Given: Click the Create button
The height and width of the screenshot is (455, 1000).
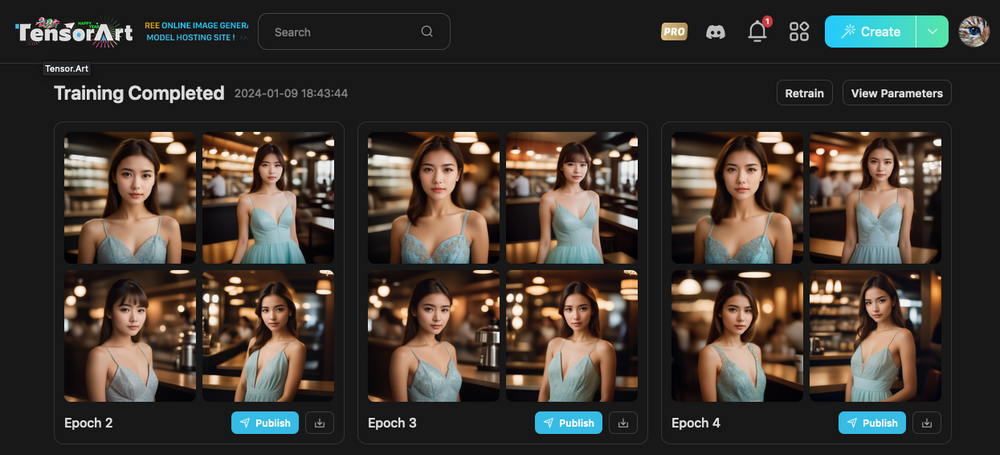Looking at the screenshot, I should (x=870, y=32).
